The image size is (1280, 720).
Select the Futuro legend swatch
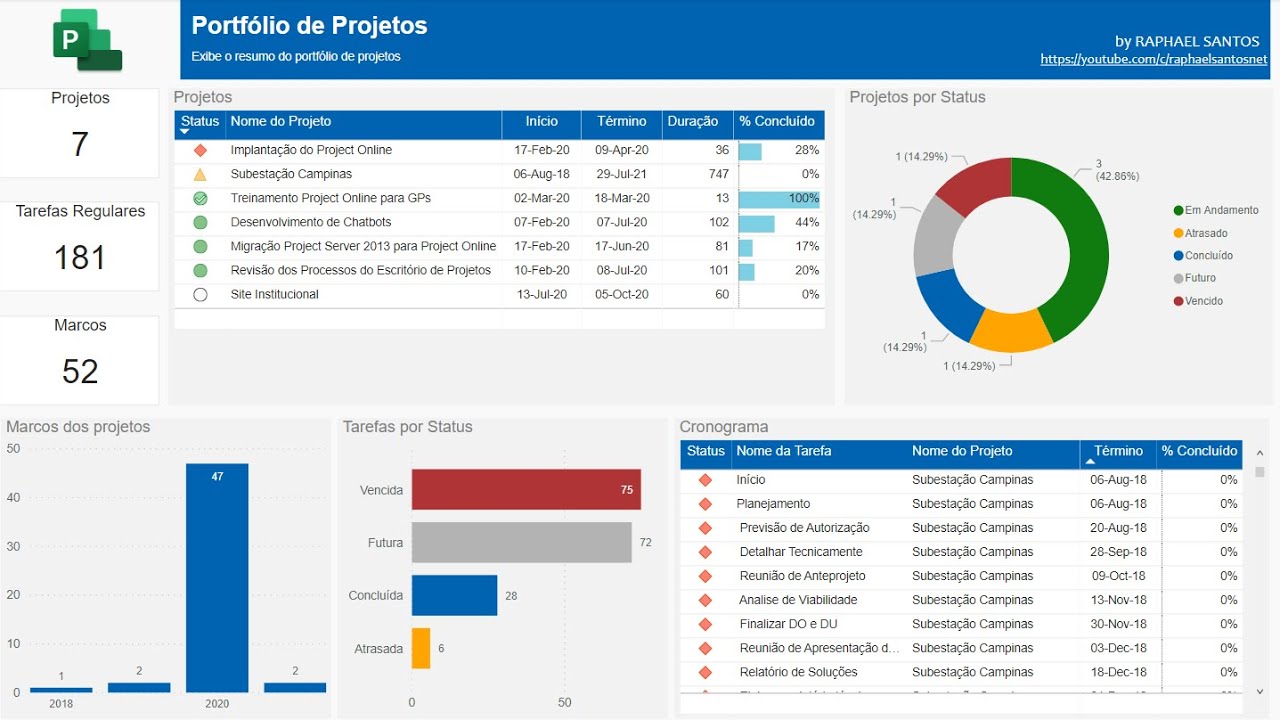1179,278
